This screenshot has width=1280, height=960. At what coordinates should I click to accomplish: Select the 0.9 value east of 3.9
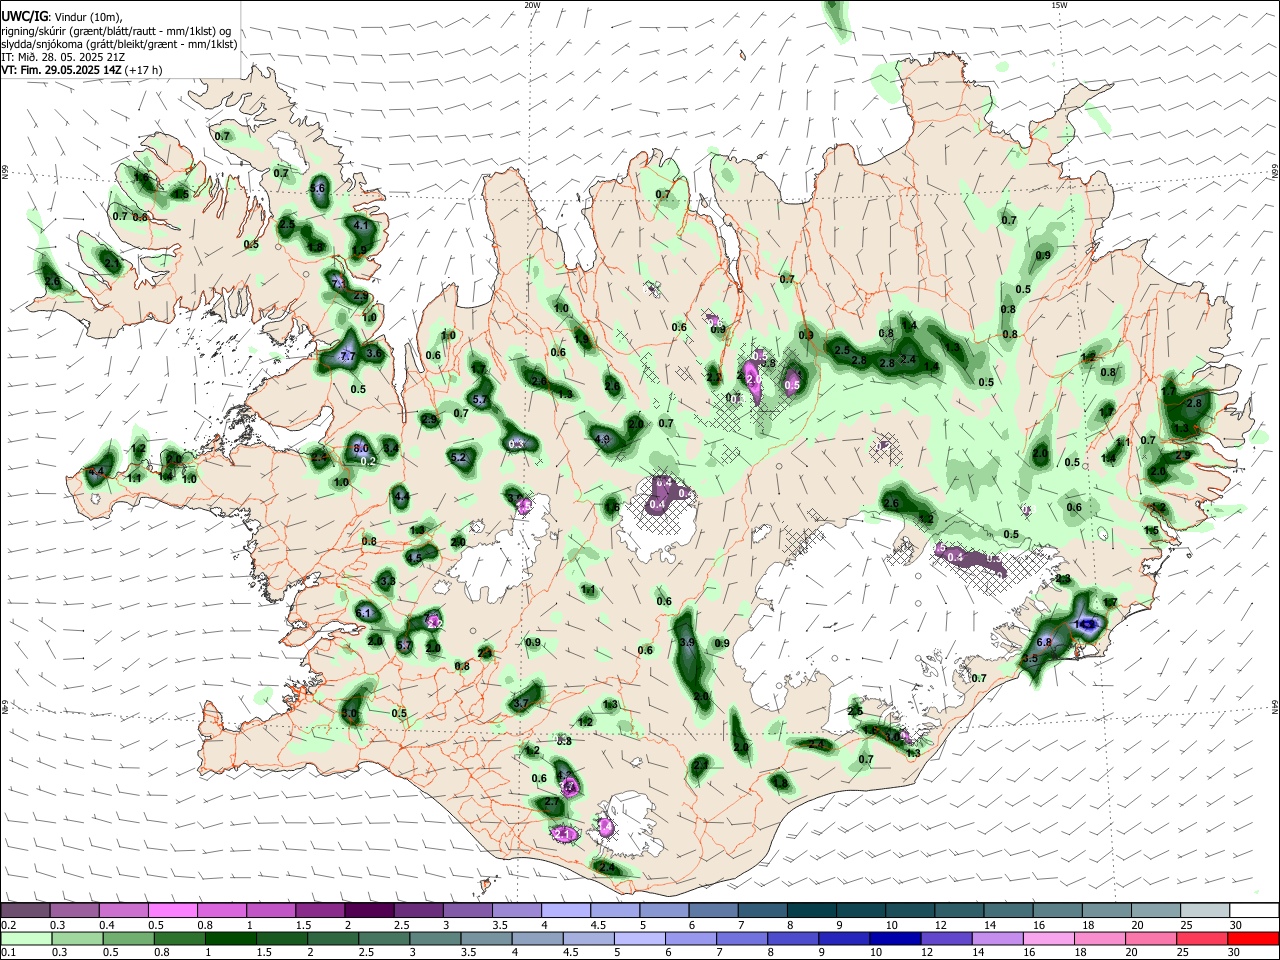722,643
